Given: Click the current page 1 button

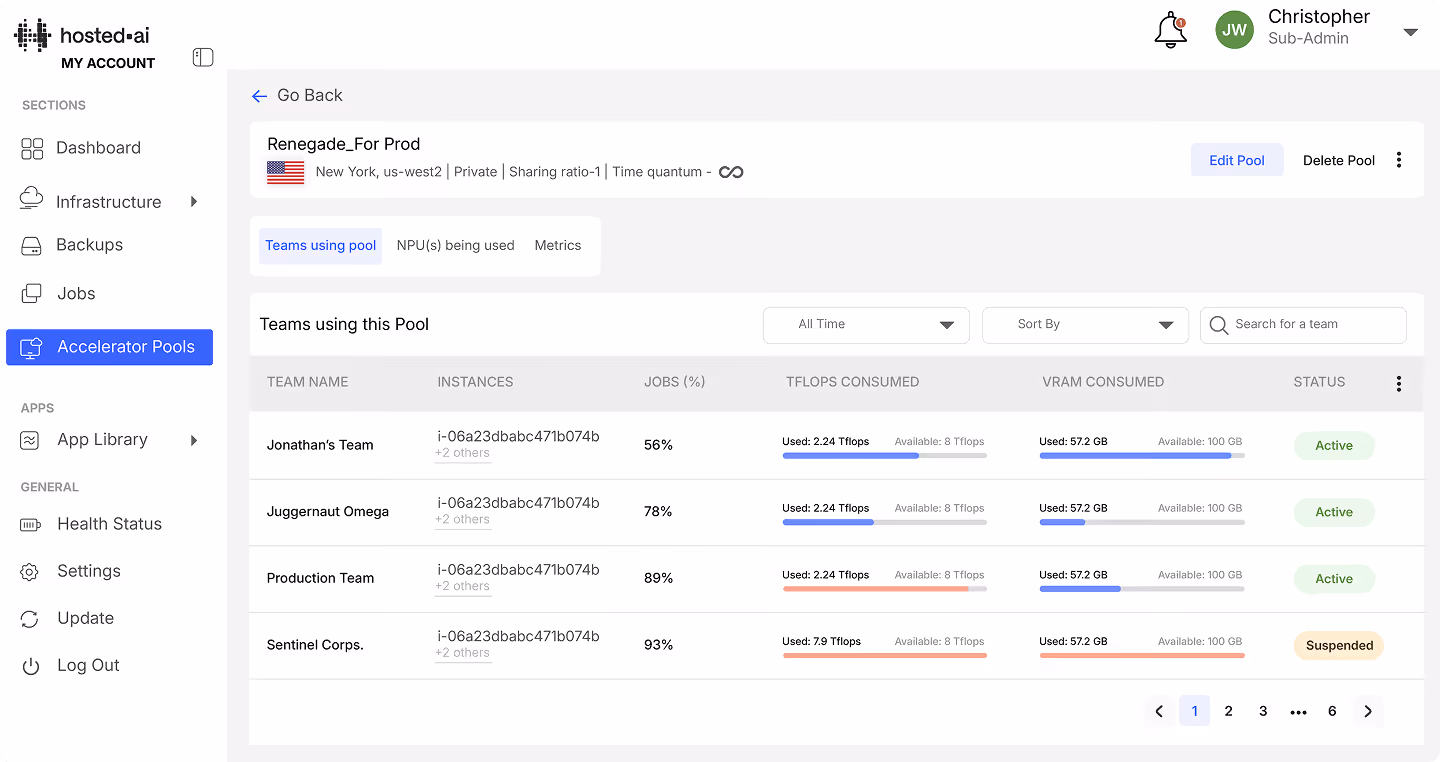Looking at the screenshot, I should (1195, 711).
